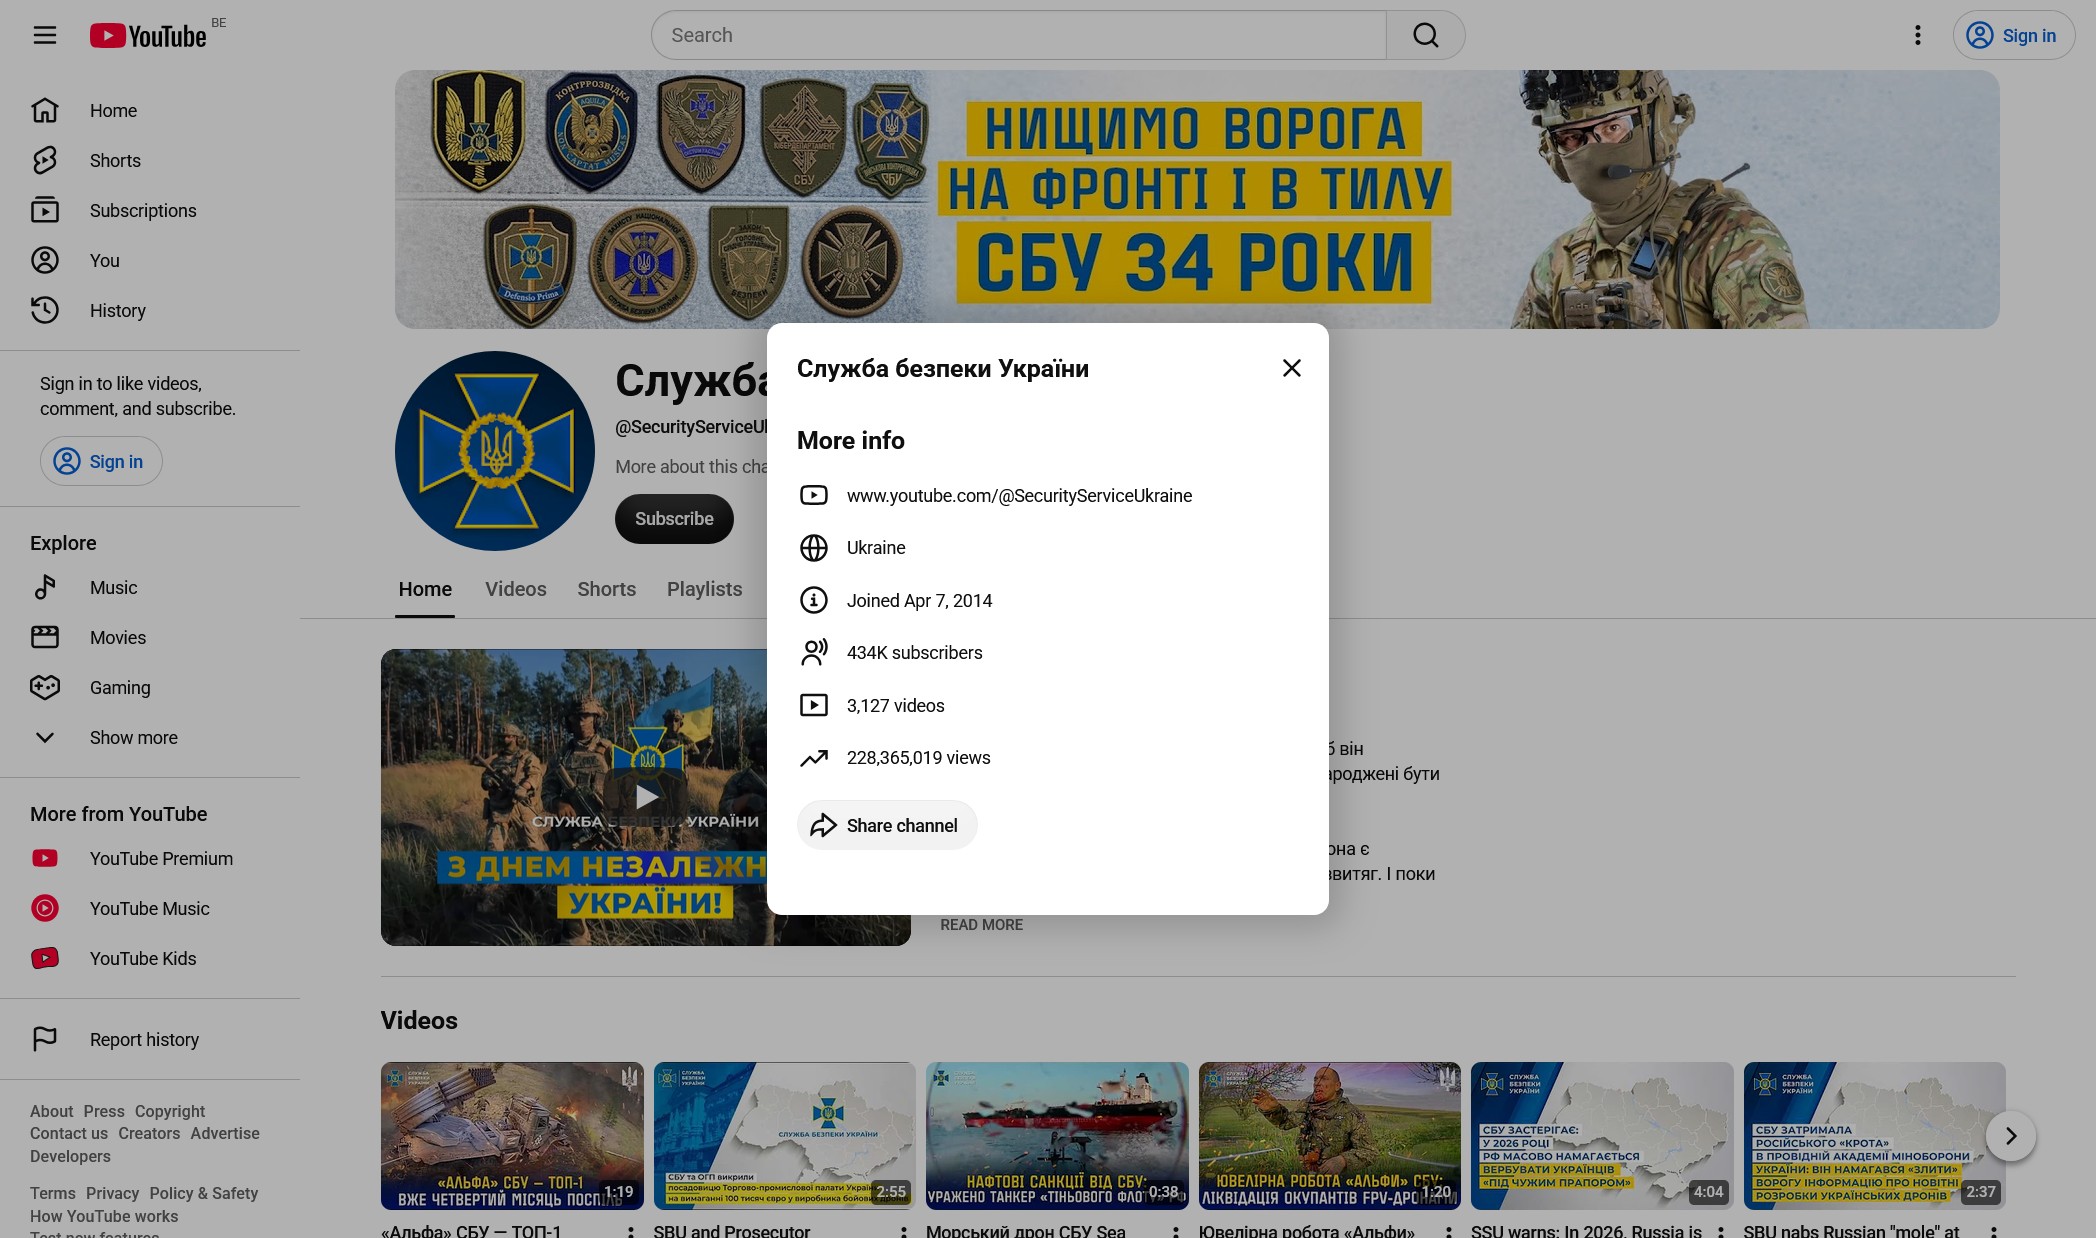
Task: Click READ MORE under the description
Action: pyautogui.click(x=981, y=925)
